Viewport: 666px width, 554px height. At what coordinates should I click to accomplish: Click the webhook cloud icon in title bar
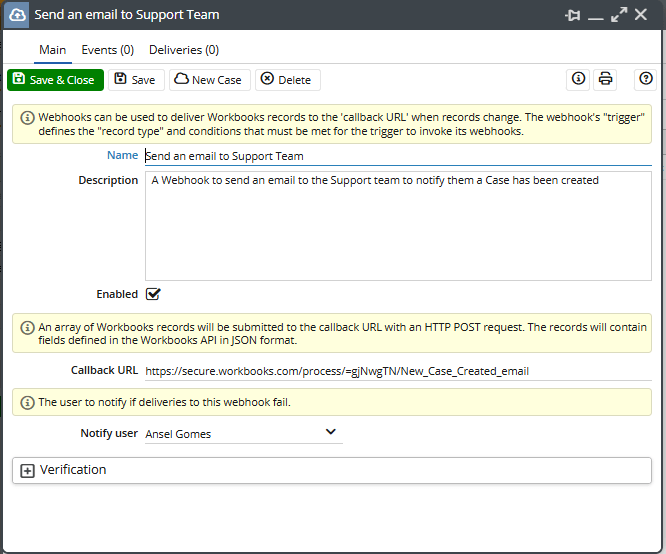click(x=18, y=15)
